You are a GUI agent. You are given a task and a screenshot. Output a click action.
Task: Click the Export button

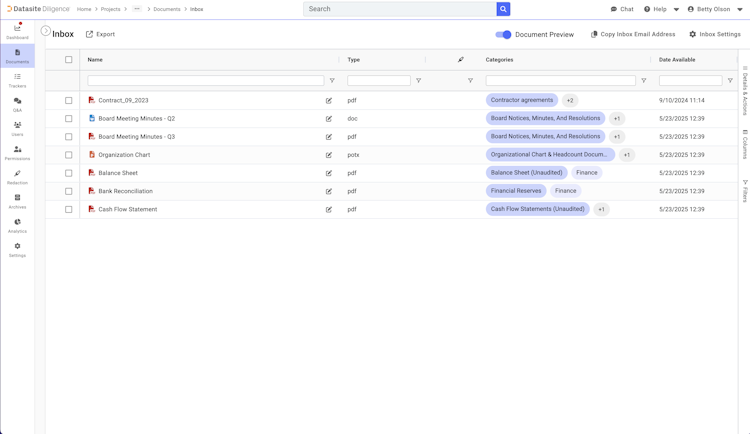click(x=100, y=34)
